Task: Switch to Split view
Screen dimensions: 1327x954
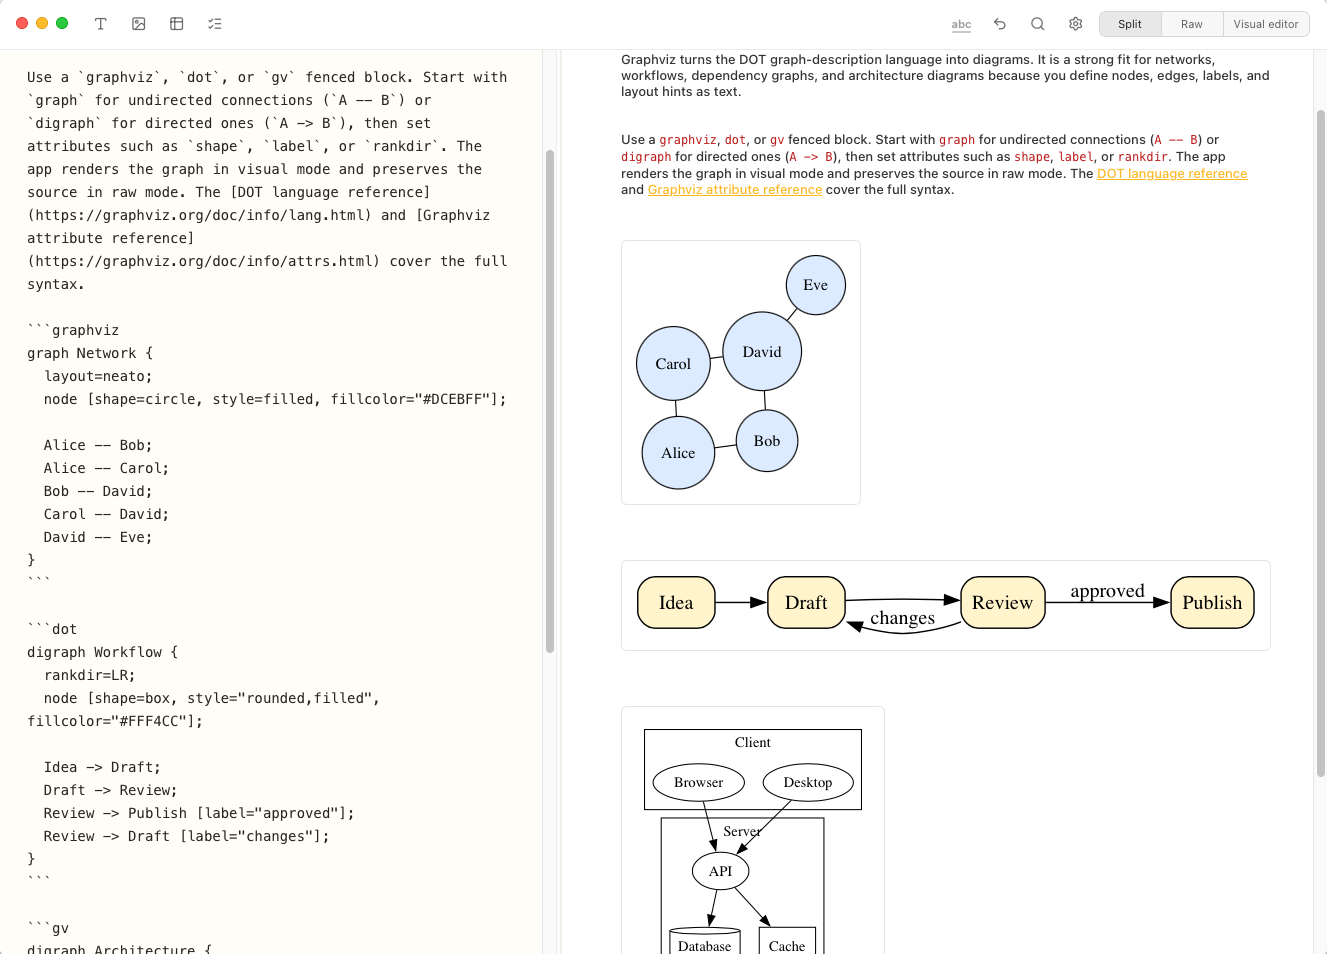Action: pos(1130,24)
